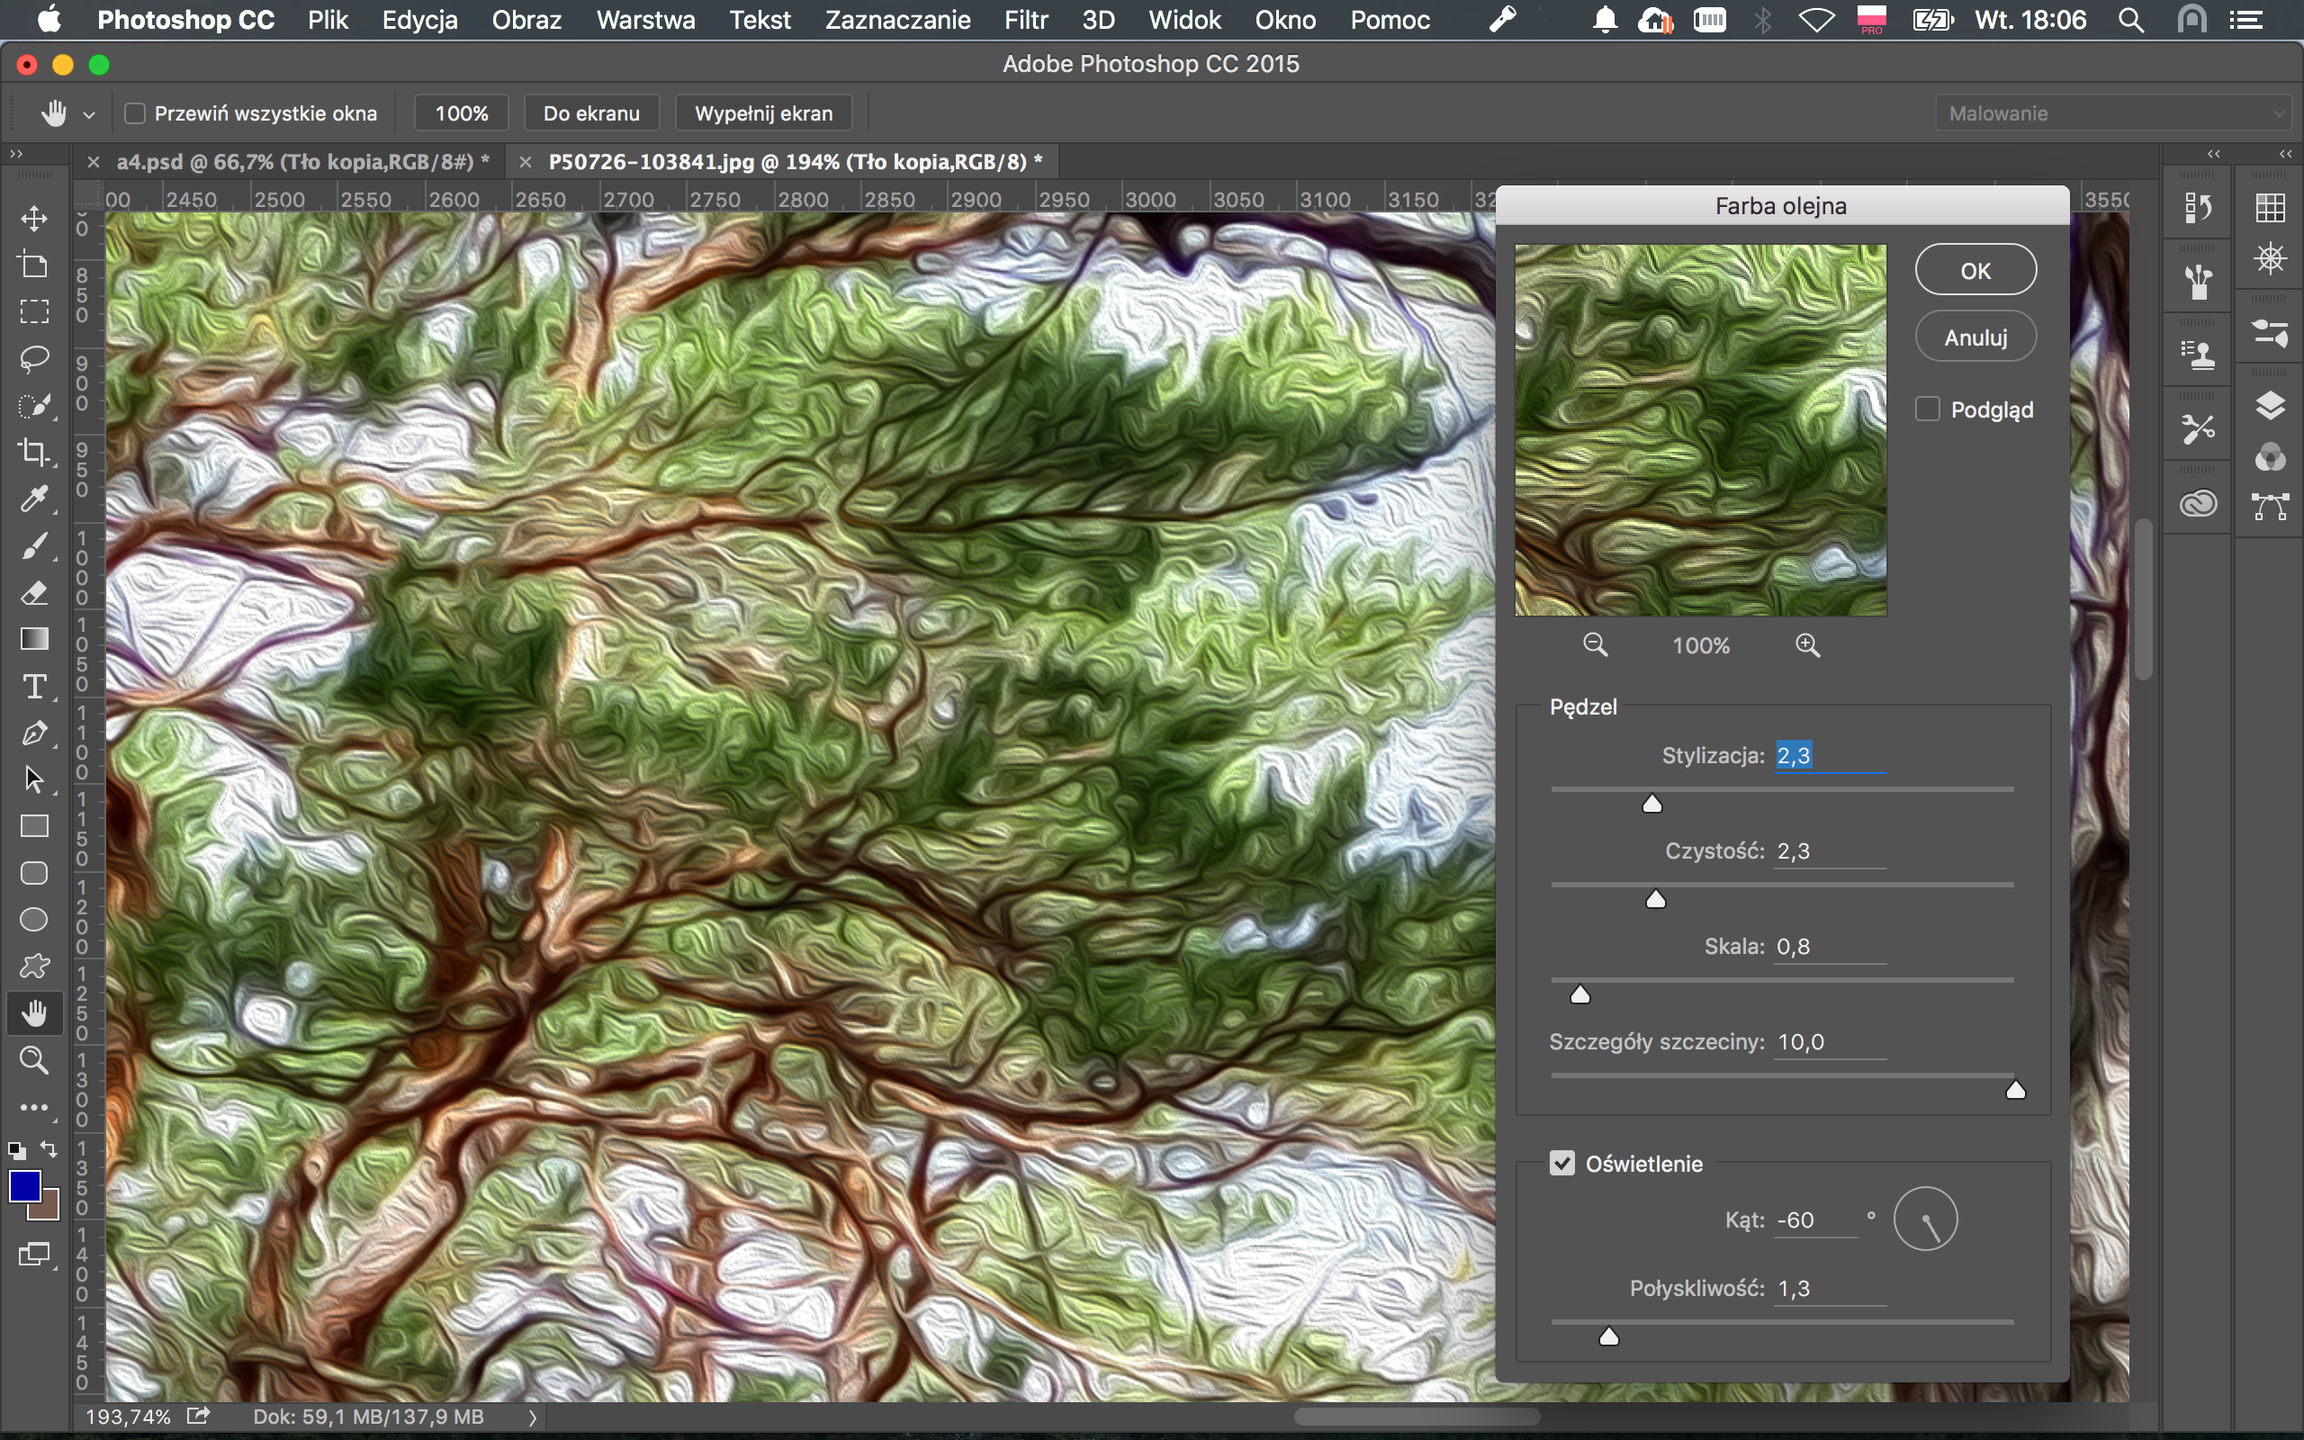Check Przewiń wszystkie okna option
Viewport: 2304px width, 1440px height.
[135, 113]
